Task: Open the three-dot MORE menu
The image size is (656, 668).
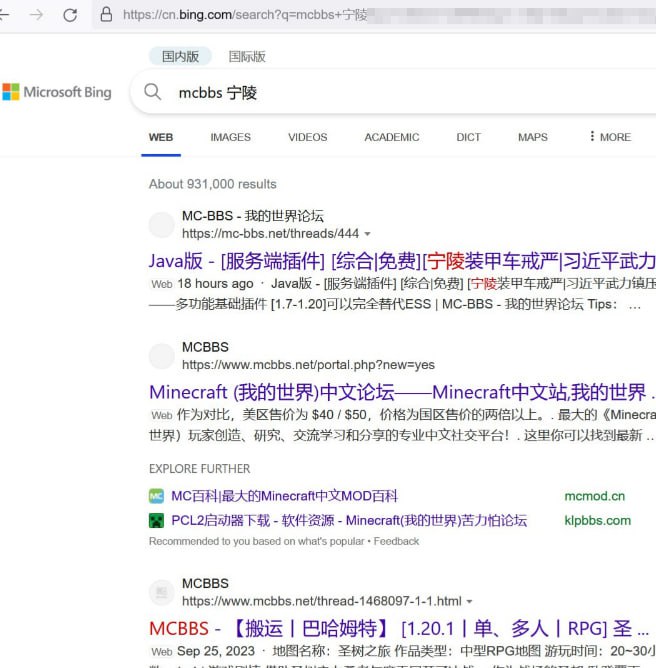Action: (x=610, y=137)
